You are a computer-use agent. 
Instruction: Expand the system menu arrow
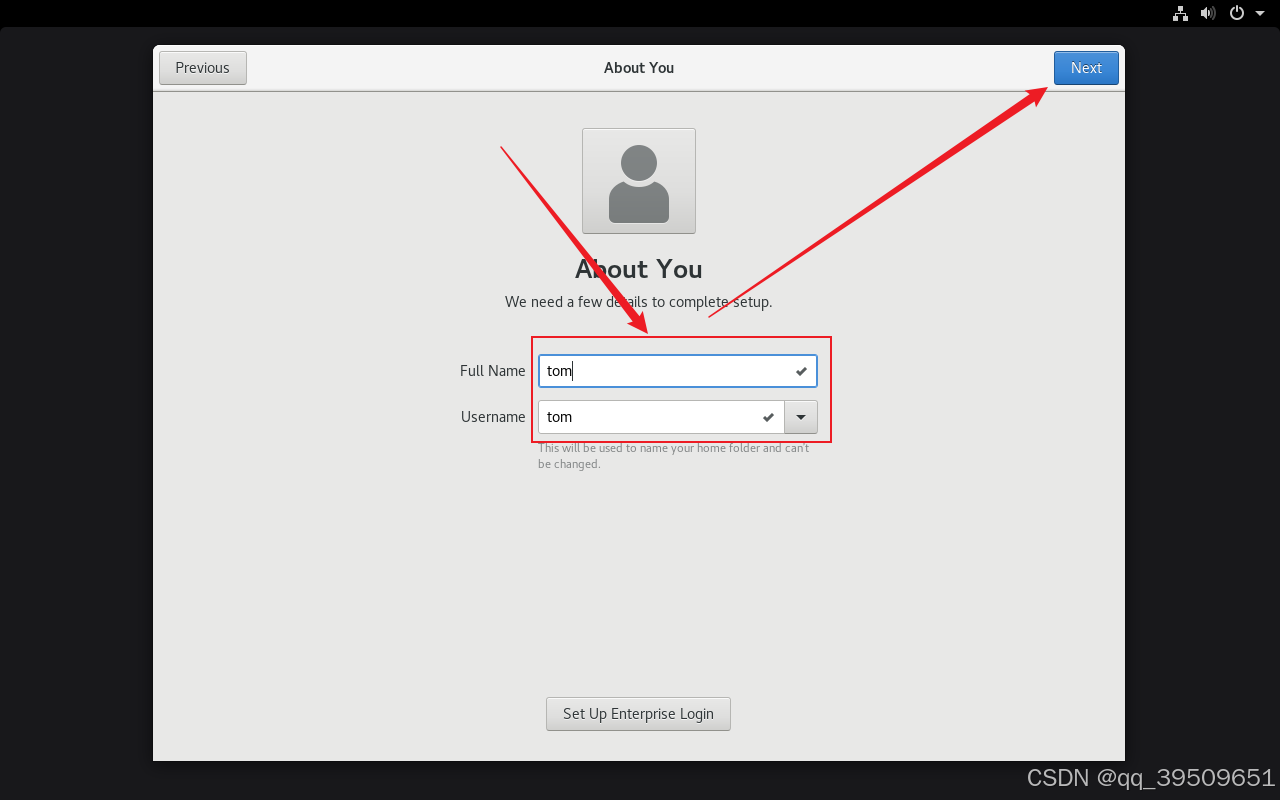(1260, 13)
